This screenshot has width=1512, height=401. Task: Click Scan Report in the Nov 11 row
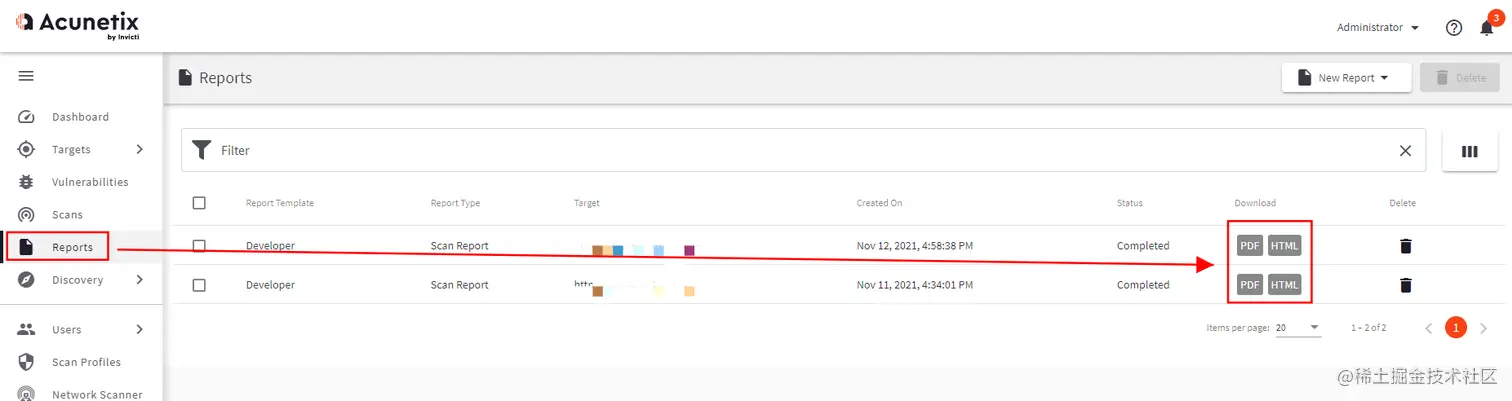pyautogui.click(x=459, y=285)
